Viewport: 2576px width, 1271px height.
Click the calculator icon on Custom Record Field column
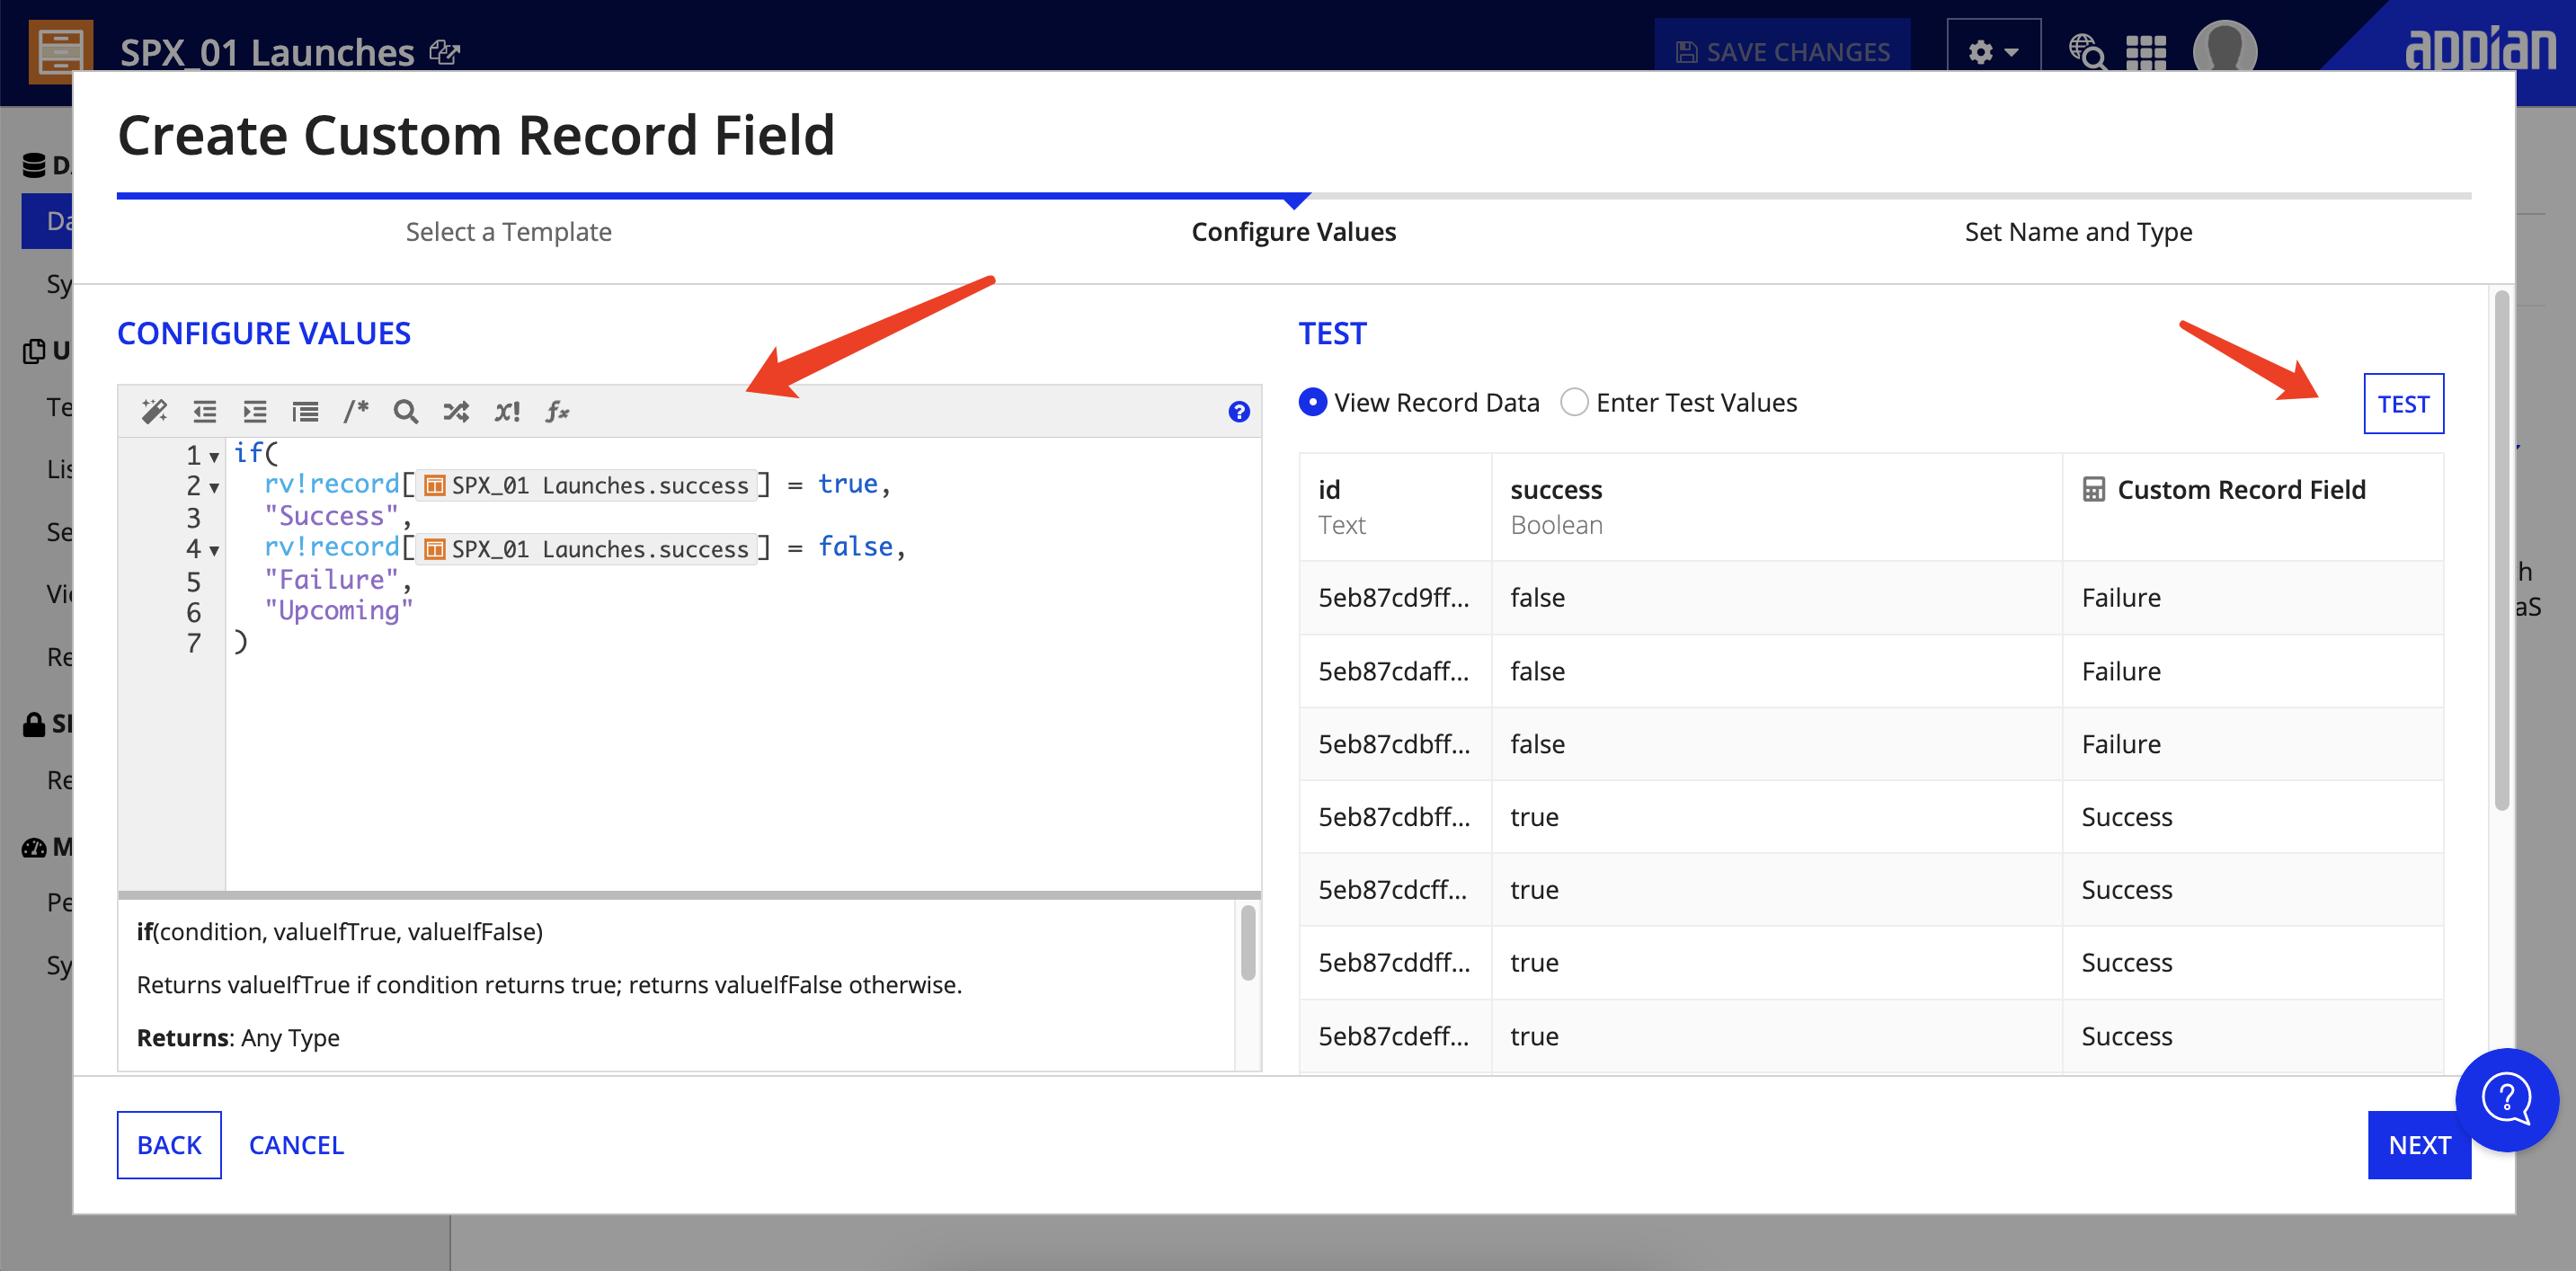[x=2094, y=489]
